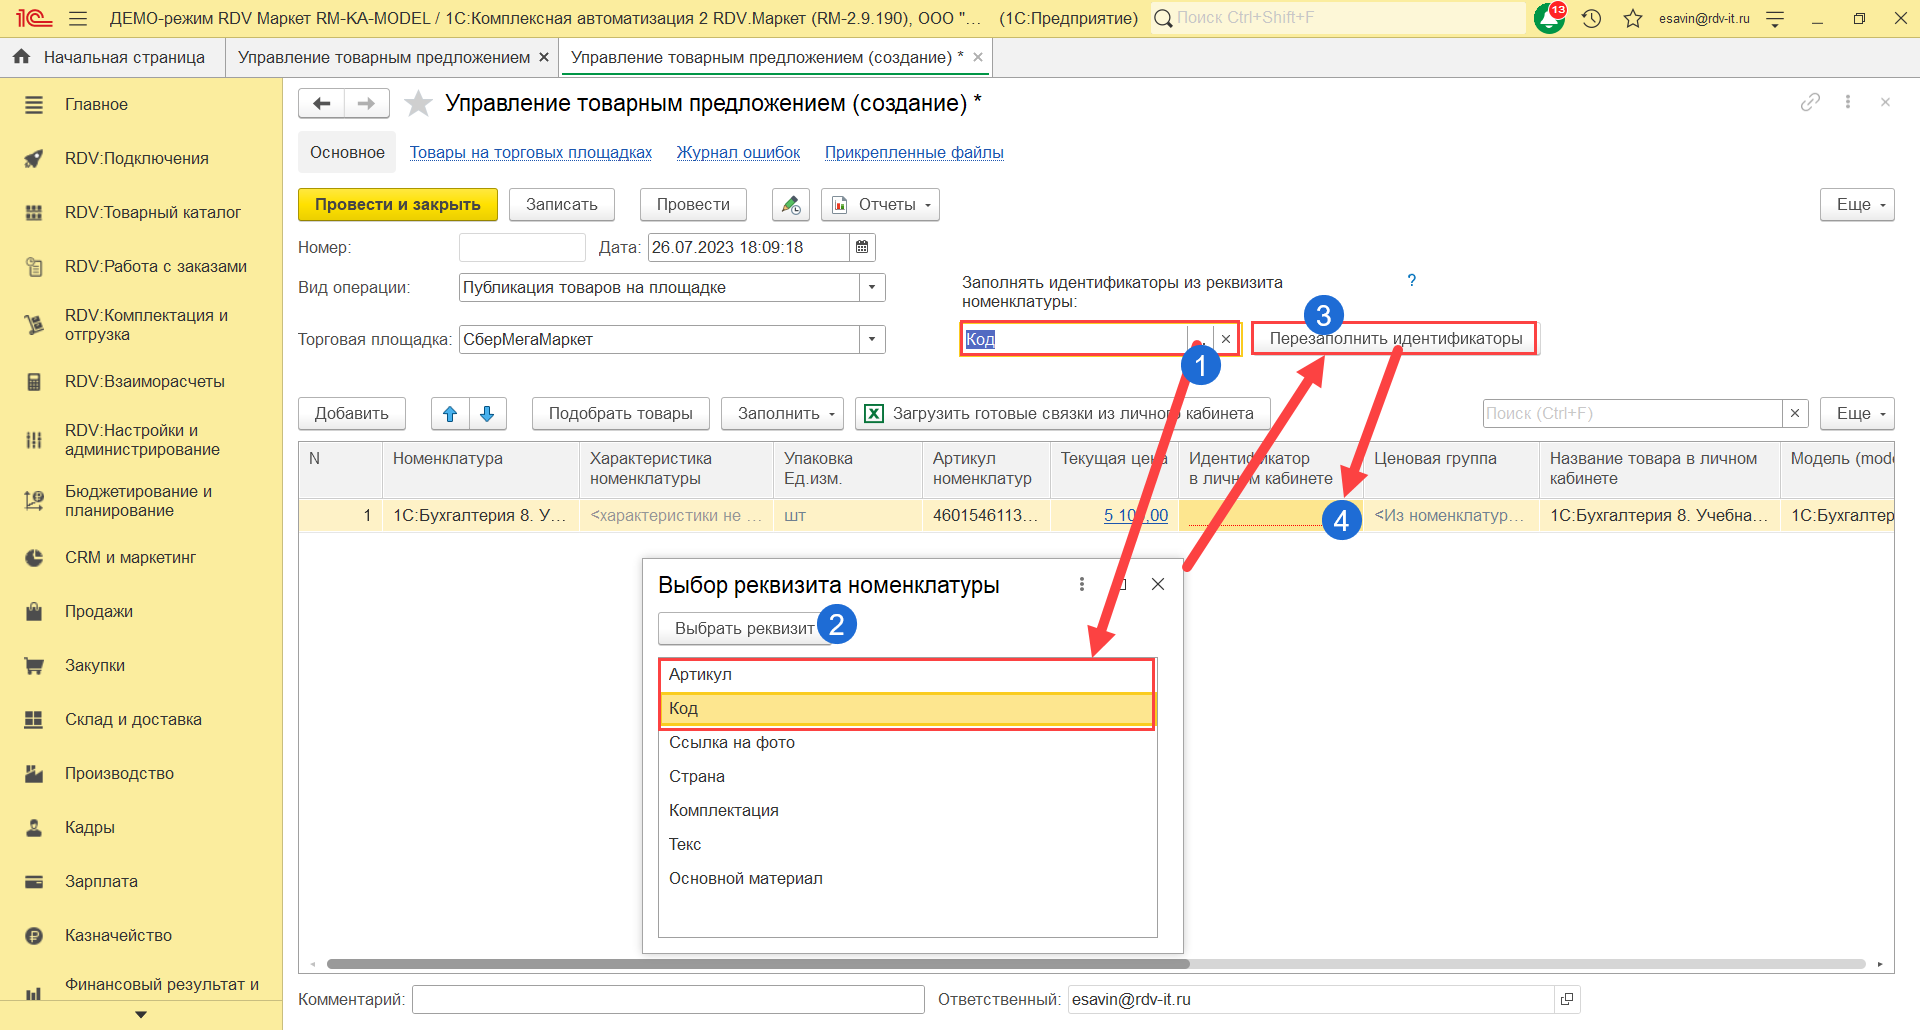1920x1030 pixels.
Task: Open RDV:Товарный каталог in sidebar
Action: pyautogui.click(x=153, y=212)
